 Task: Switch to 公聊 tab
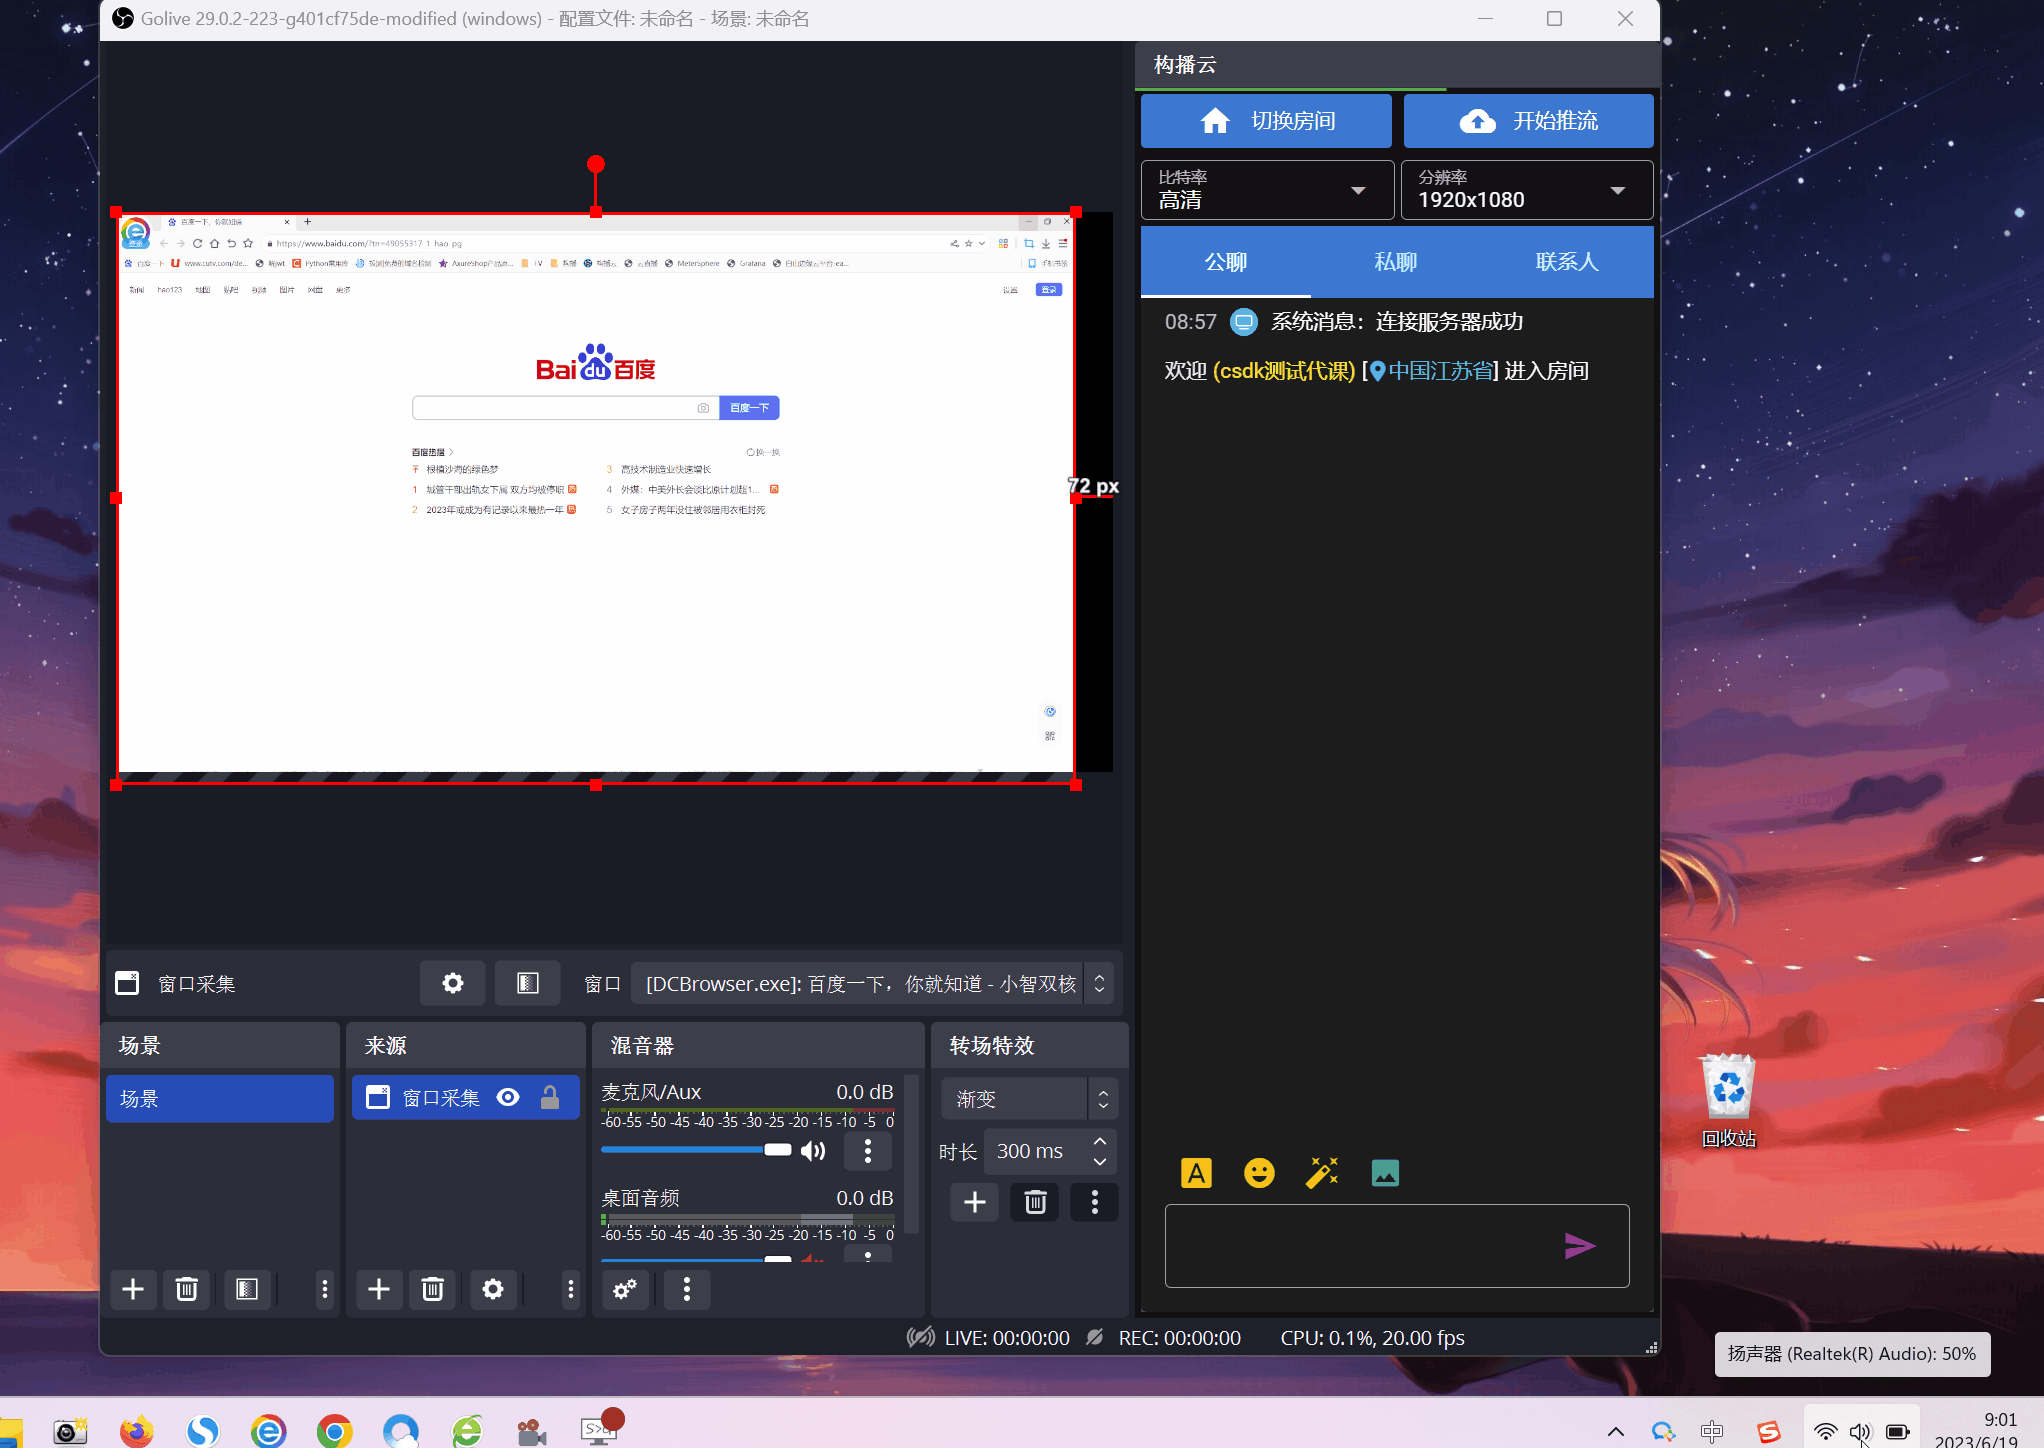1226,262
